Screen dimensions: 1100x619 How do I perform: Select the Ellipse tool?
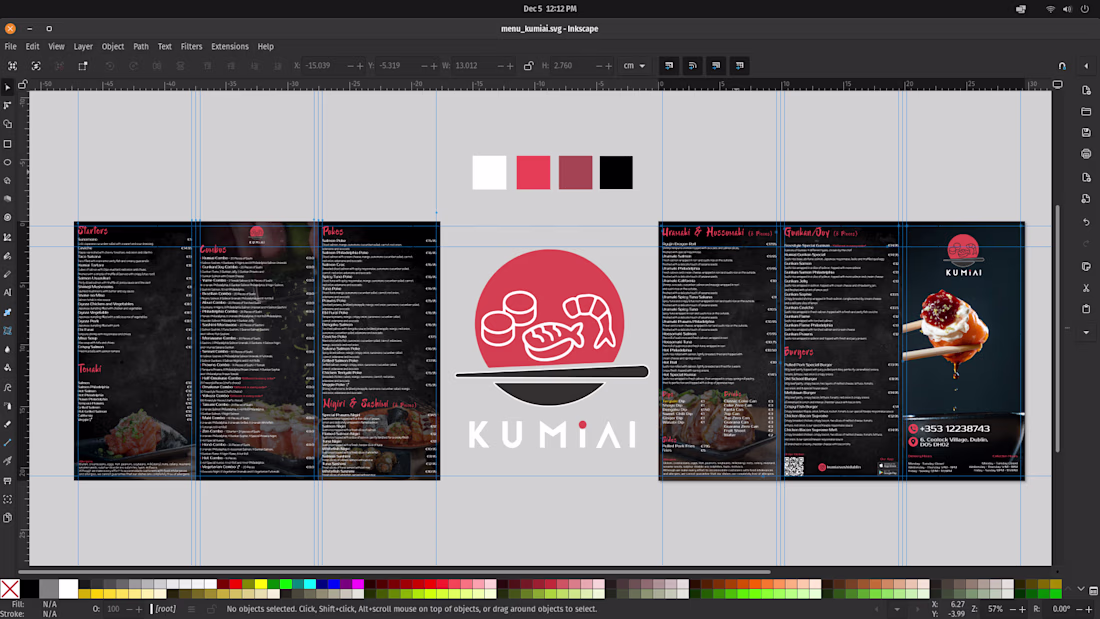pyautogui.click(x=8, y=162)
